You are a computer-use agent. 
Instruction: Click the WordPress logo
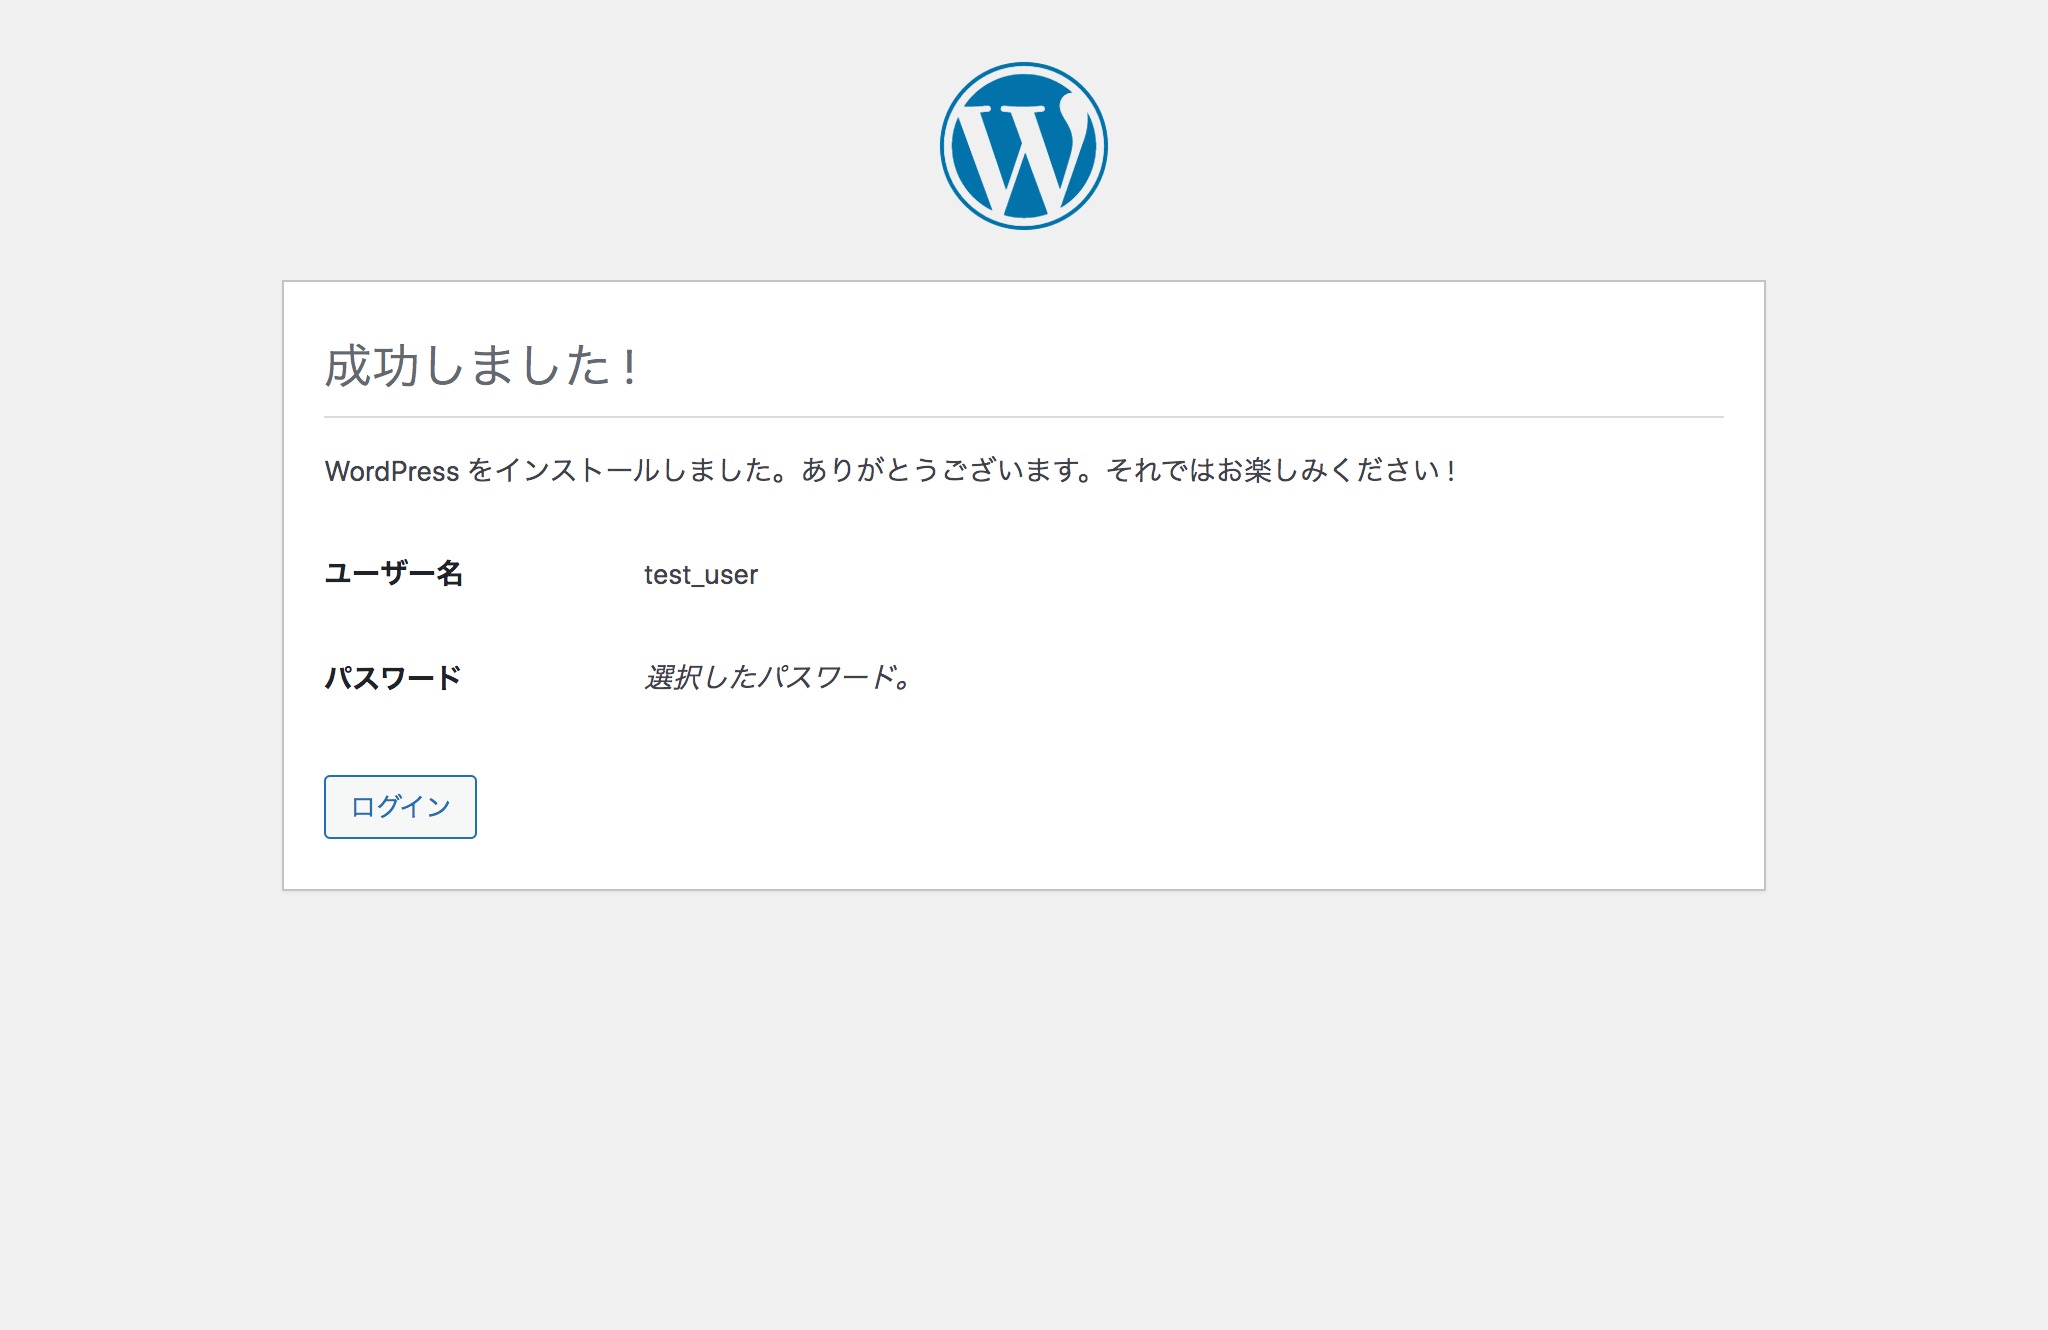point(1023,146)
